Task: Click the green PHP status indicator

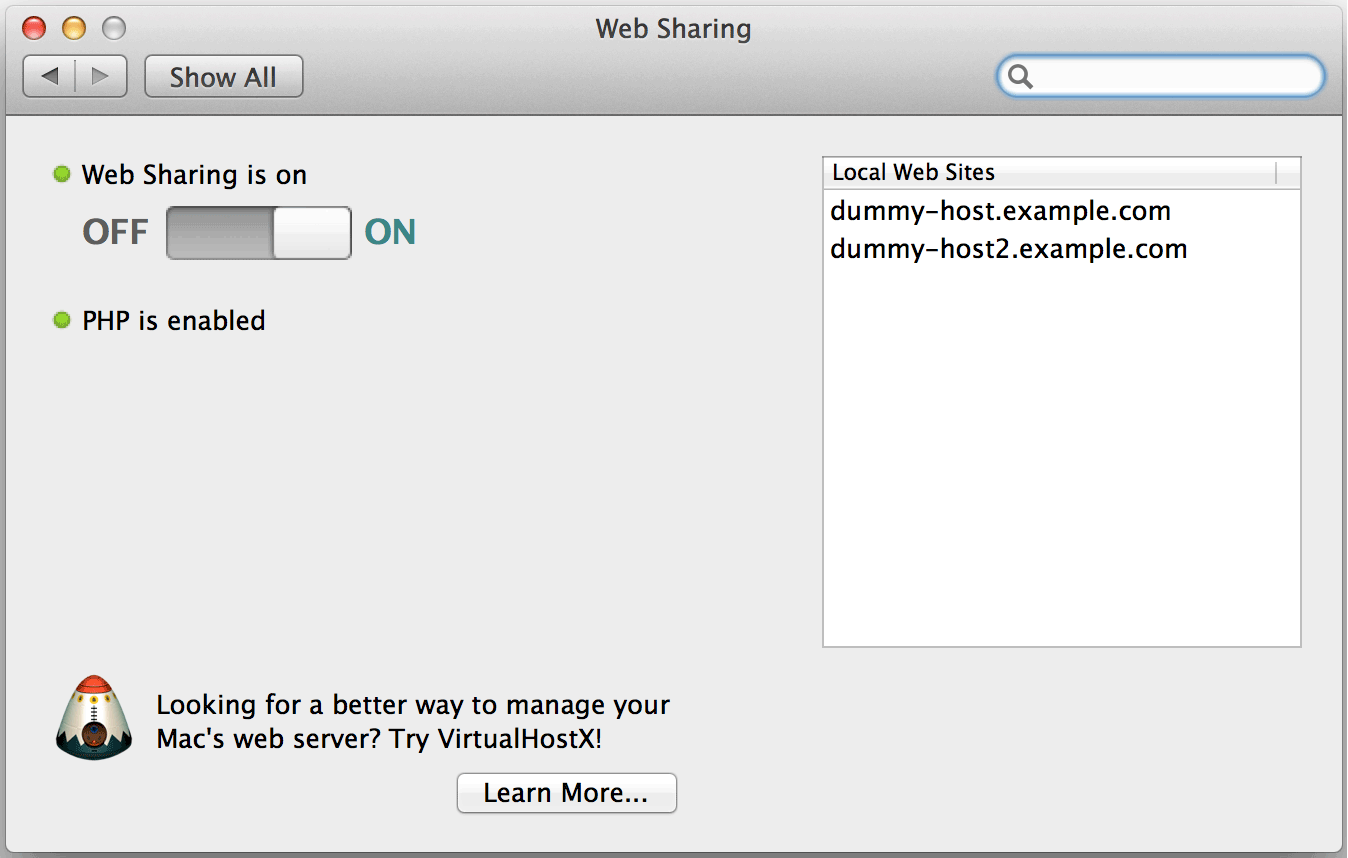Action: pos(61,320)
